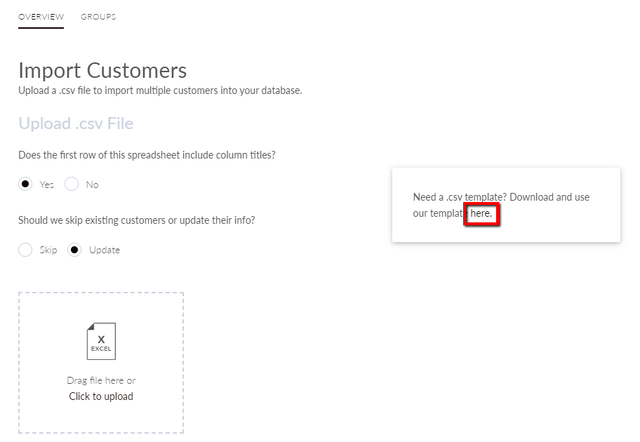Click the 'Need a .csv template?' text

460,197
